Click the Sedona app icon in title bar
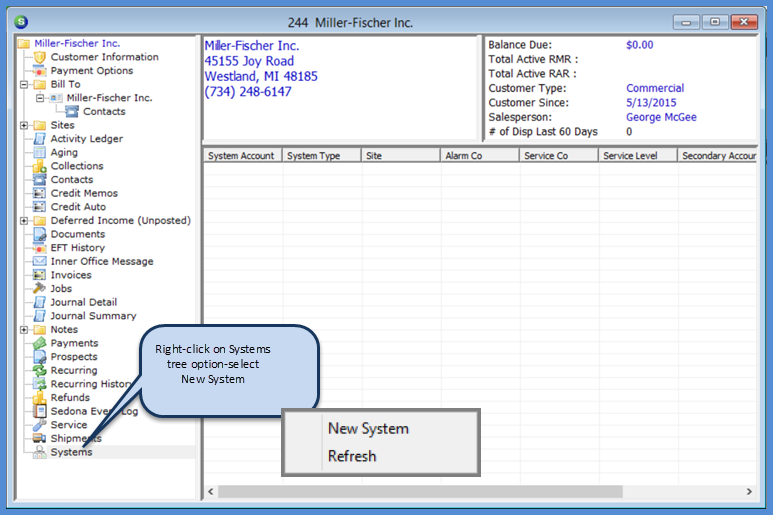This screenshot has width=773, height=515. 21,22
